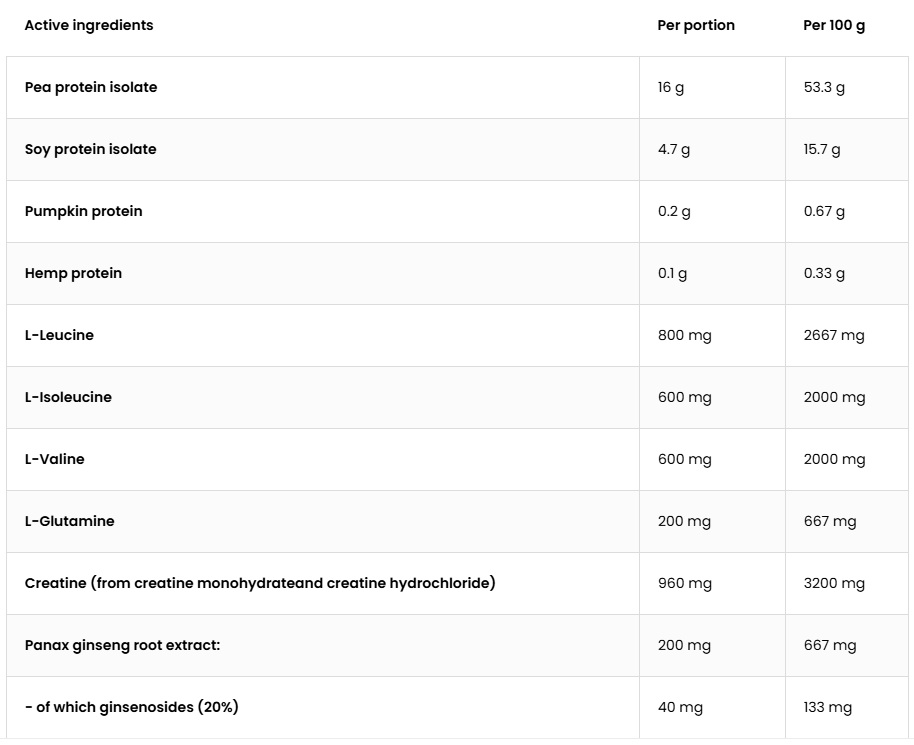Select the "960 mg" creatine portion value
The width and height of the screenshot is (914, 745).
[685, 583]
